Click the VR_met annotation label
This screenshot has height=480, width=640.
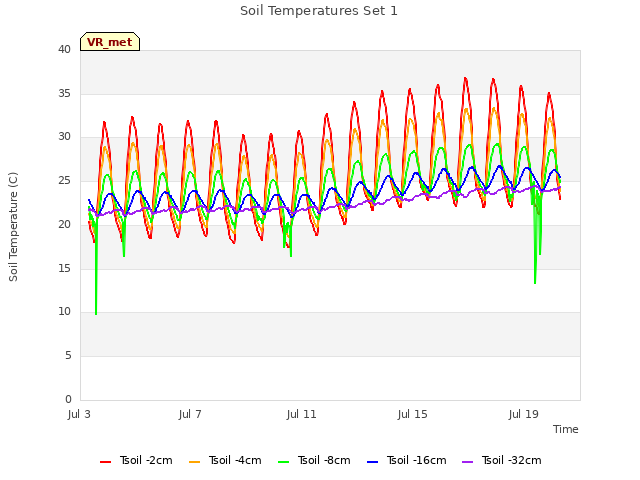tap(110, 42)
